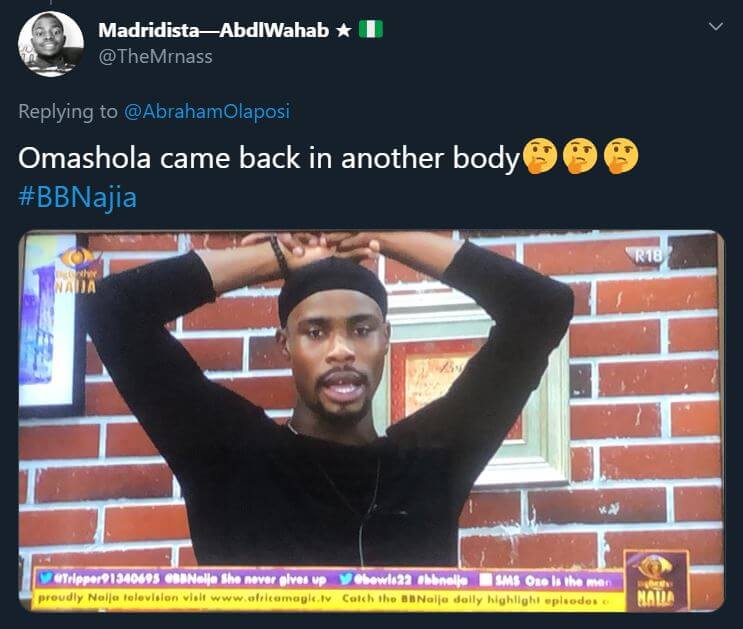Click the Big Brother Naija eye logo top-left of image
743x629 pixels.
point(76,269)
